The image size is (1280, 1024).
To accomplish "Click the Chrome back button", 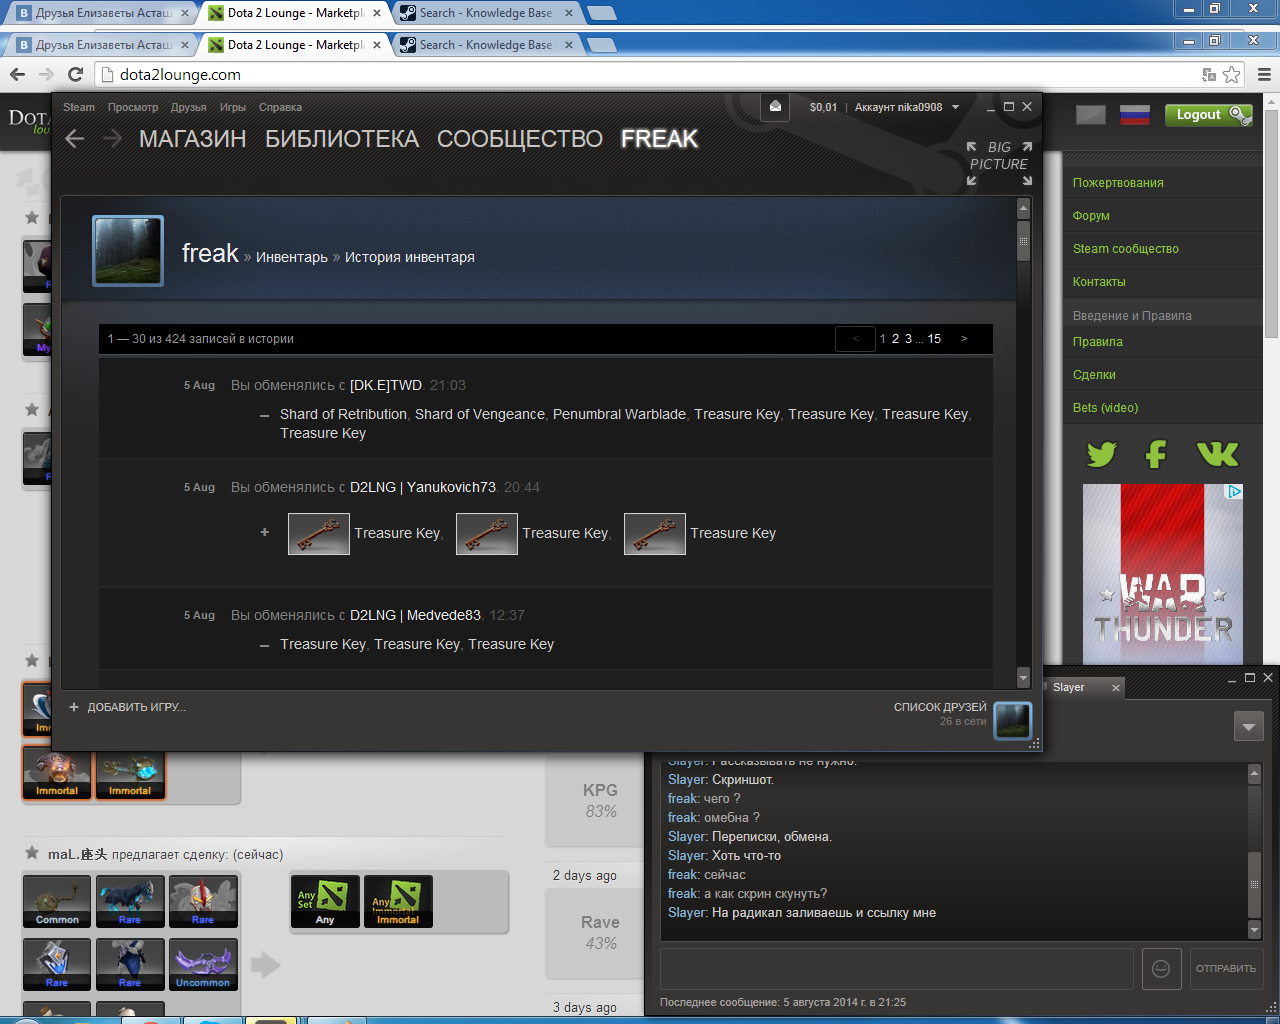I will 17,74.
